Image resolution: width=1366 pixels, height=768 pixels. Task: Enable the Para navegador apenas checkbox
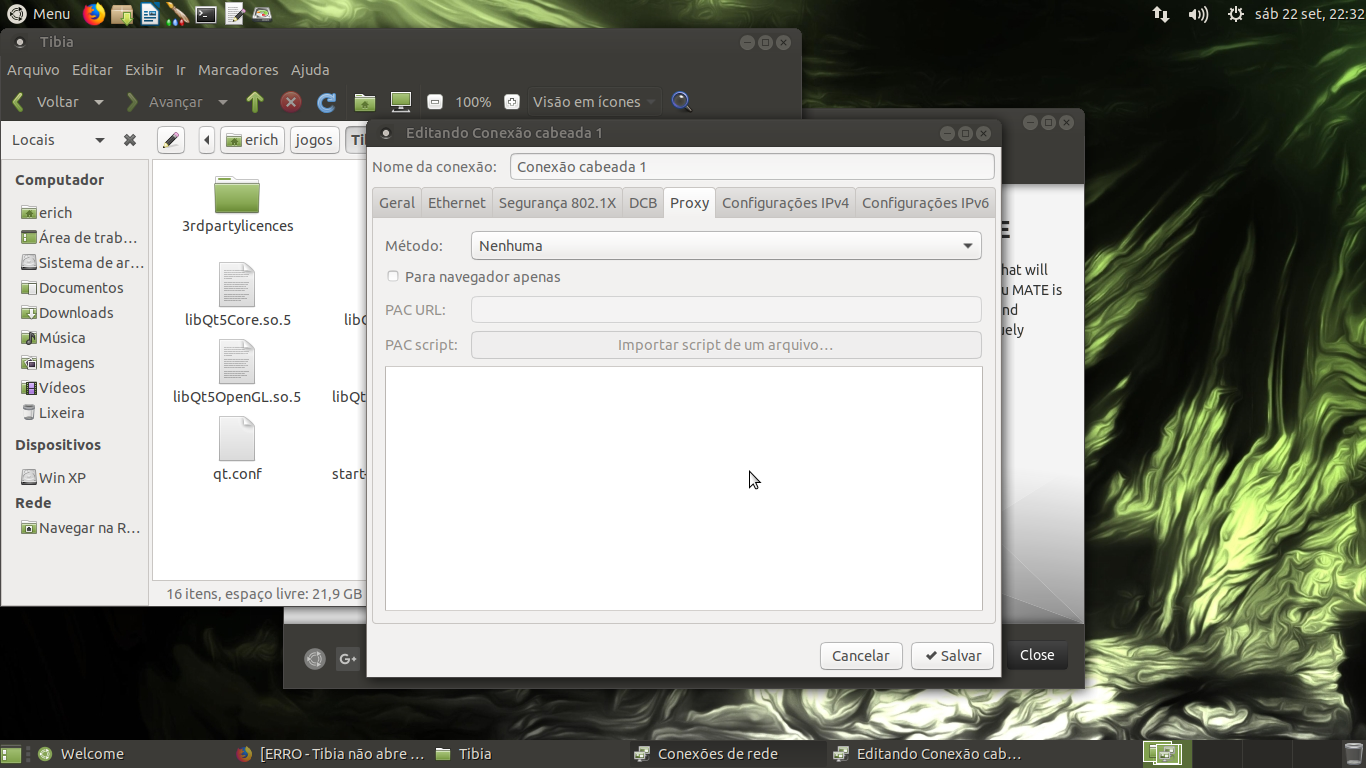(393, 277)
